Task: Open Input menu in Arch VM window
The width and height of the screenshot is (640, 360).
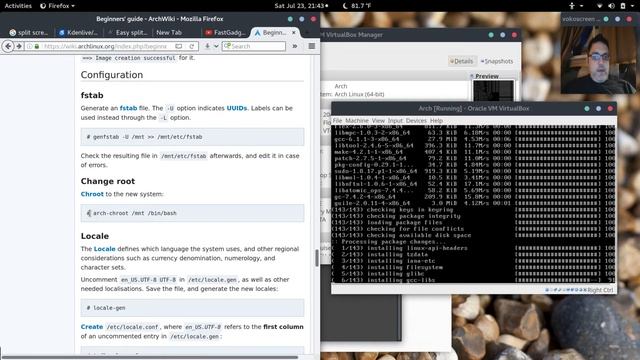Action: pos(395,121)
